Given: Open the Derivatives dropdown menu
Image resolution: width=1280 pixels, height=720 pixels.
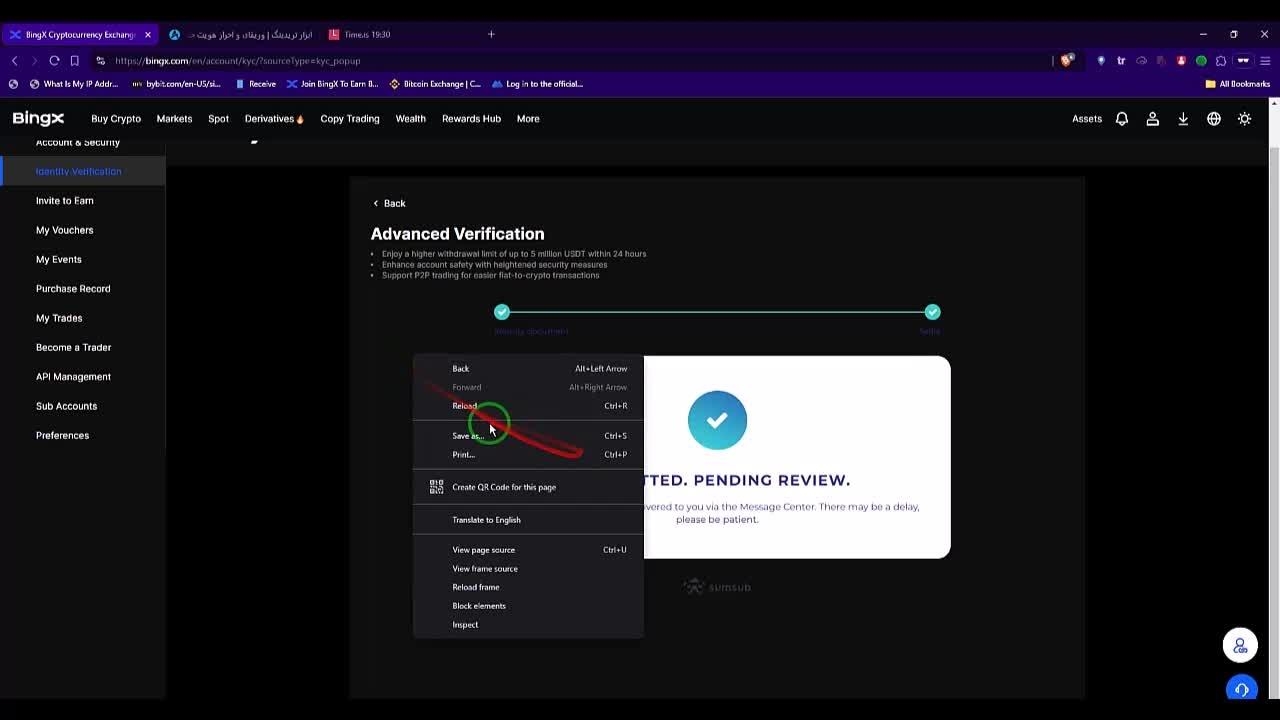Looking at the screenshot, I should coord(273,119).
